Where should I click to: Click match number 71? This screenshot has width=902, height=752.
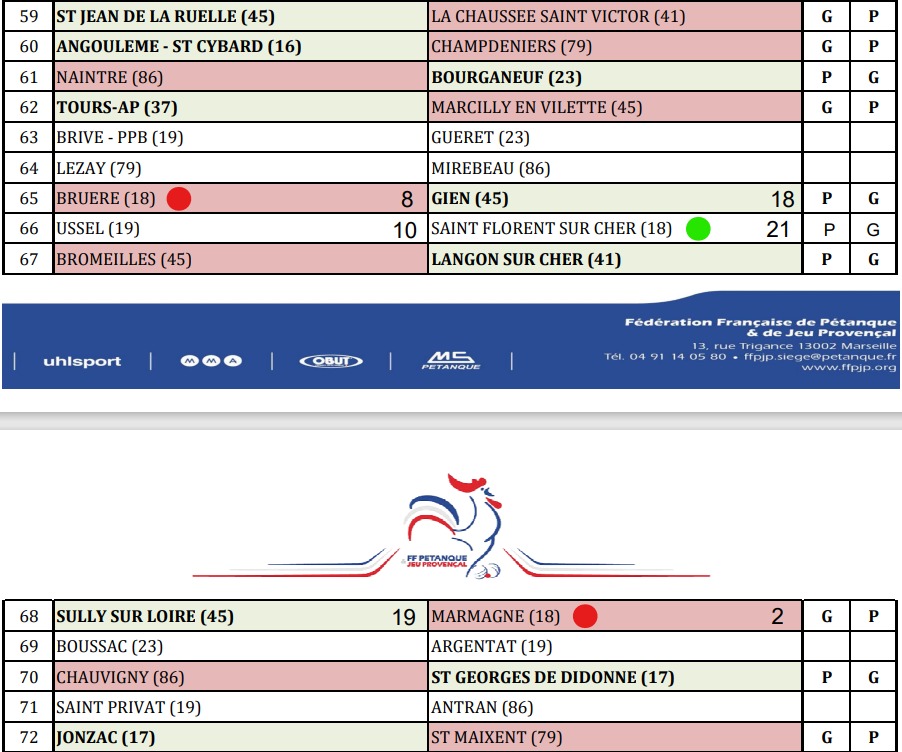click(x=29, y=707)
